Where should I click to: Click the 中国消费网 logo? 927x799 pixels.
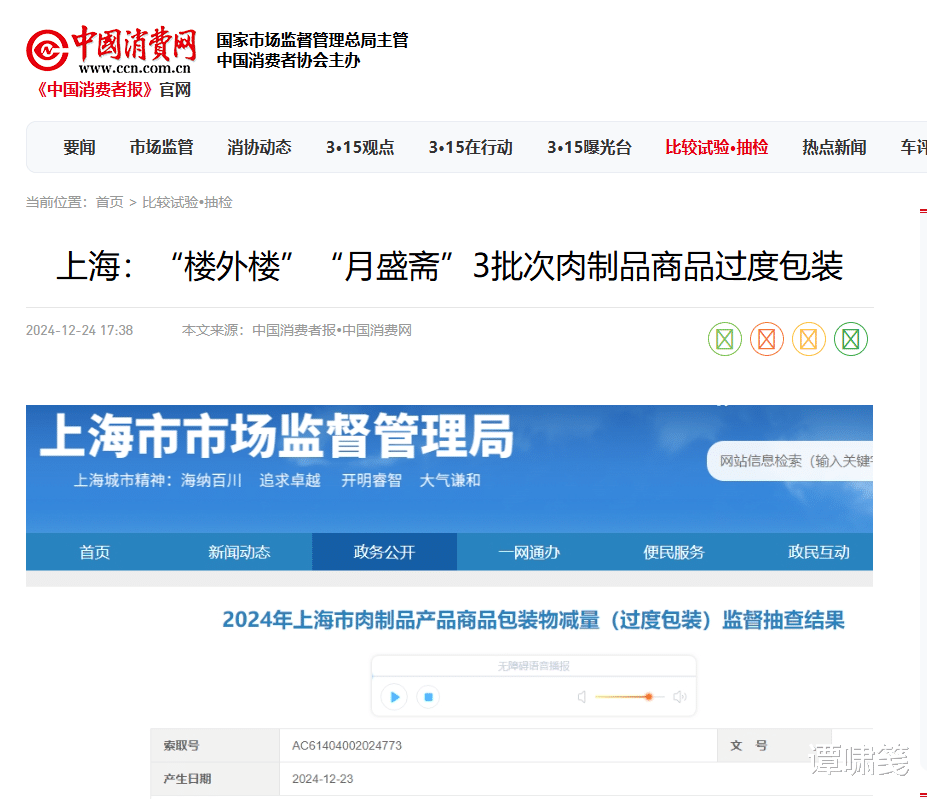[111, 51]
